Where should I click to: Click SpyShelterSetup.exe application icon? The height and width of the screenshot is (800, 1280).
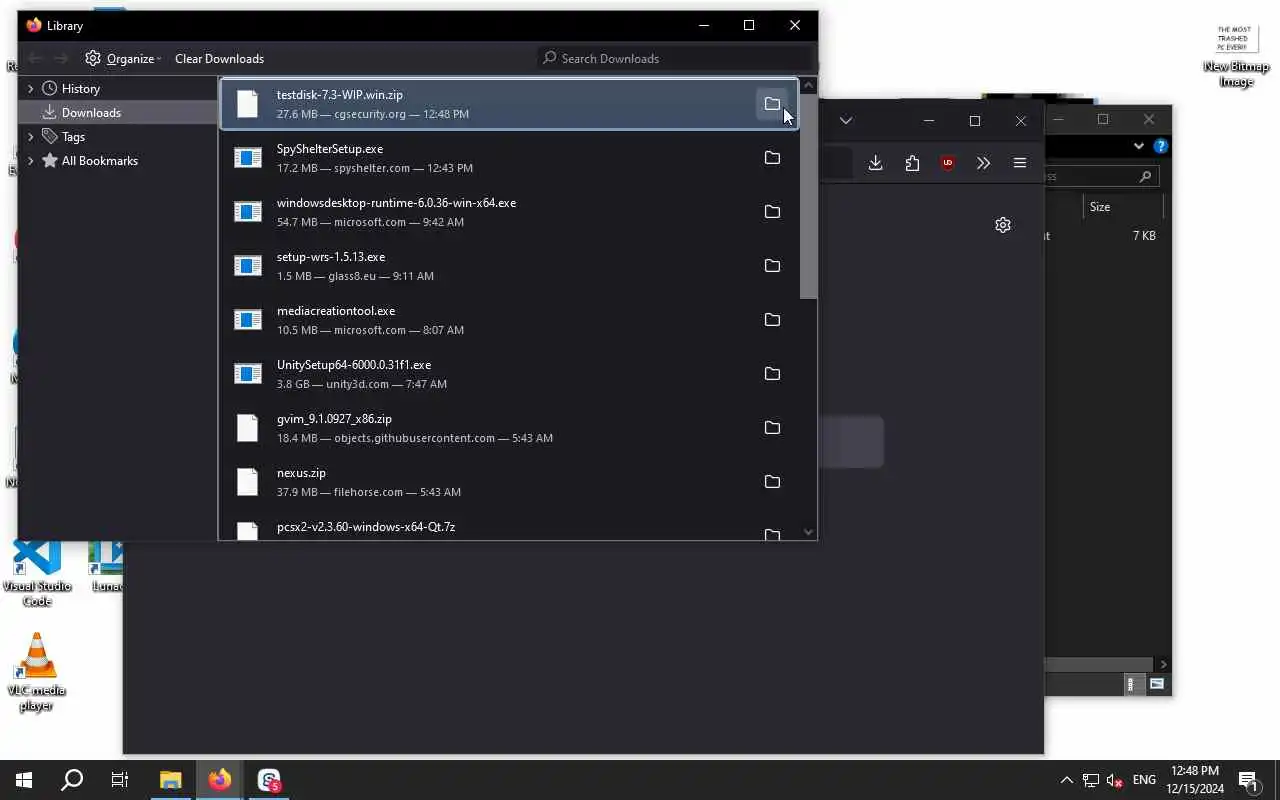[x=247, y=158]
